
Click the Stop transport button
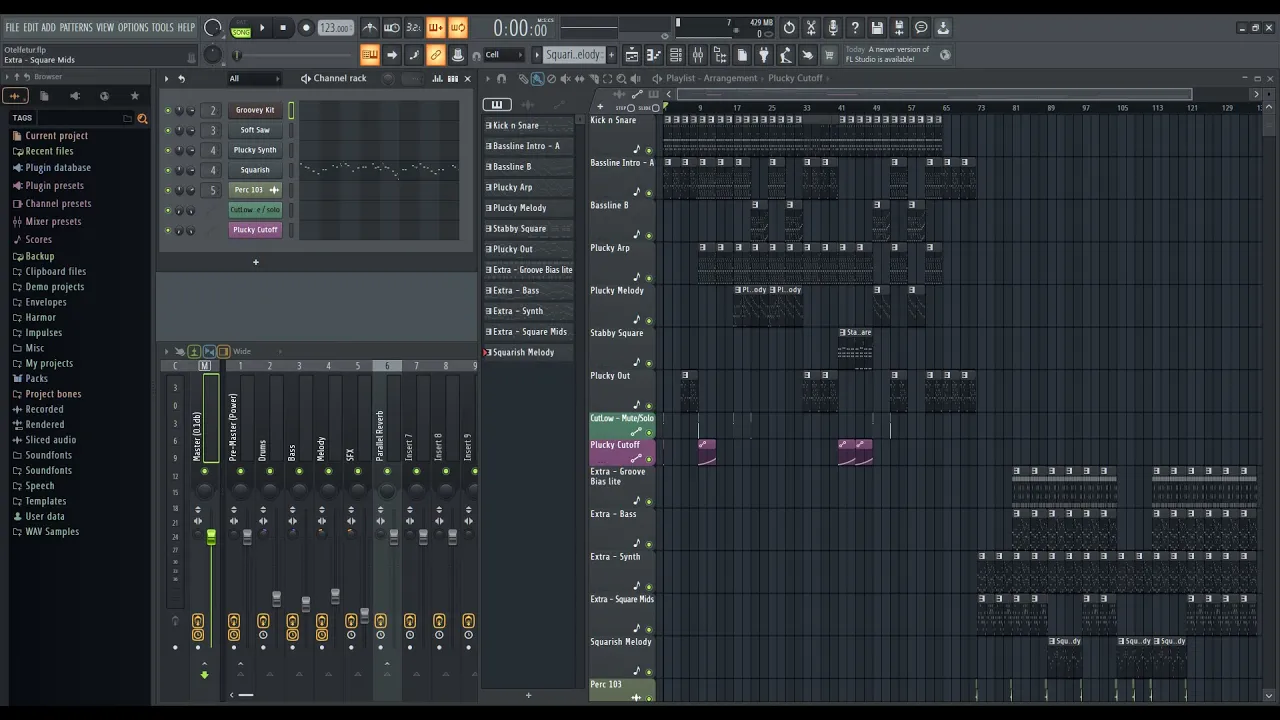coord(284,28)
